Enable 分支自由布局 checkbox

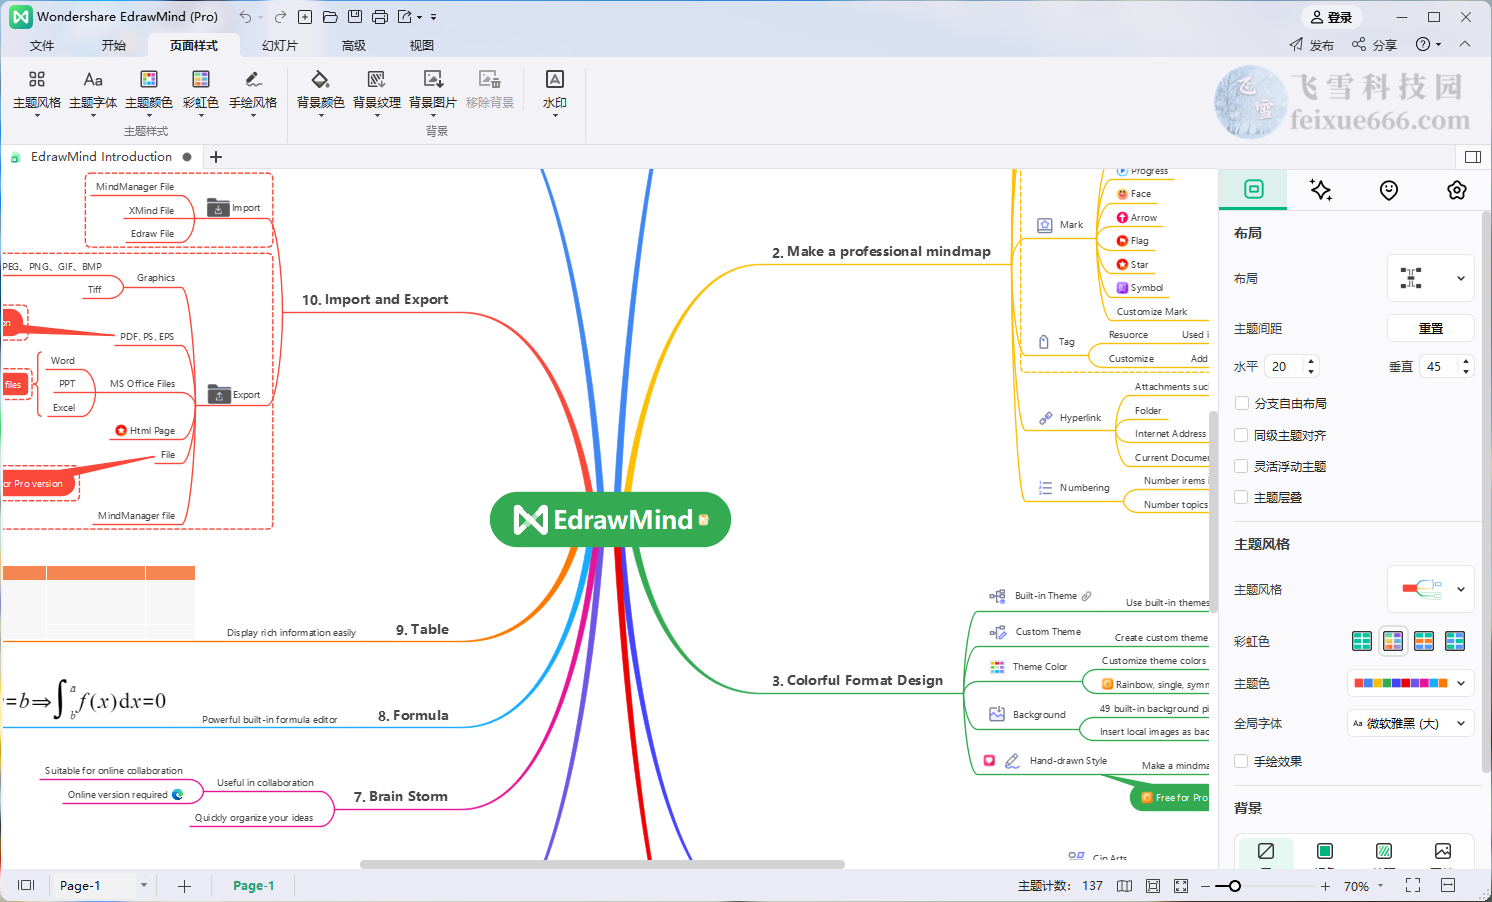(1242, 403)
